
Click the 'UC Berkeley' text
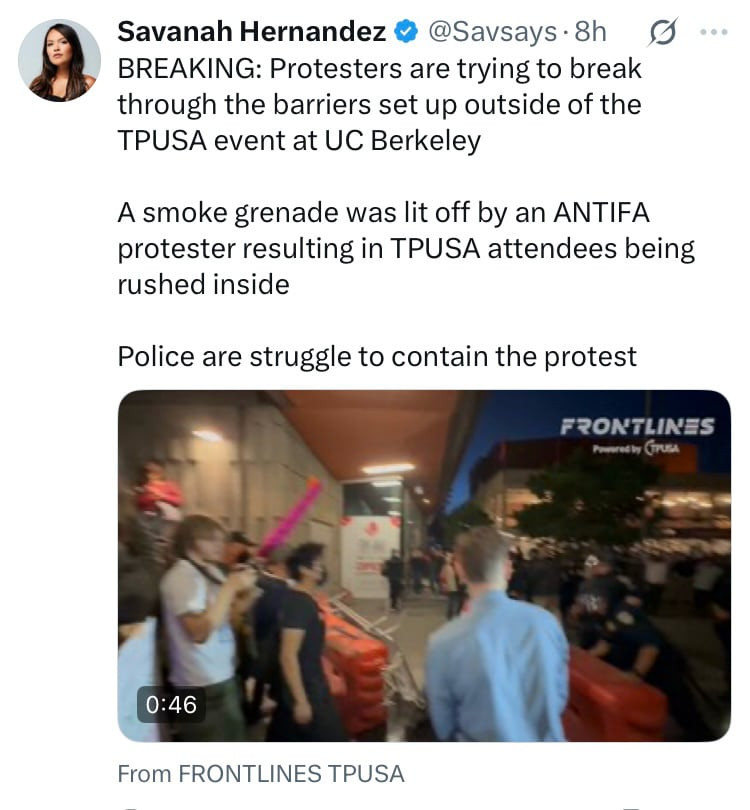point(402,141)
